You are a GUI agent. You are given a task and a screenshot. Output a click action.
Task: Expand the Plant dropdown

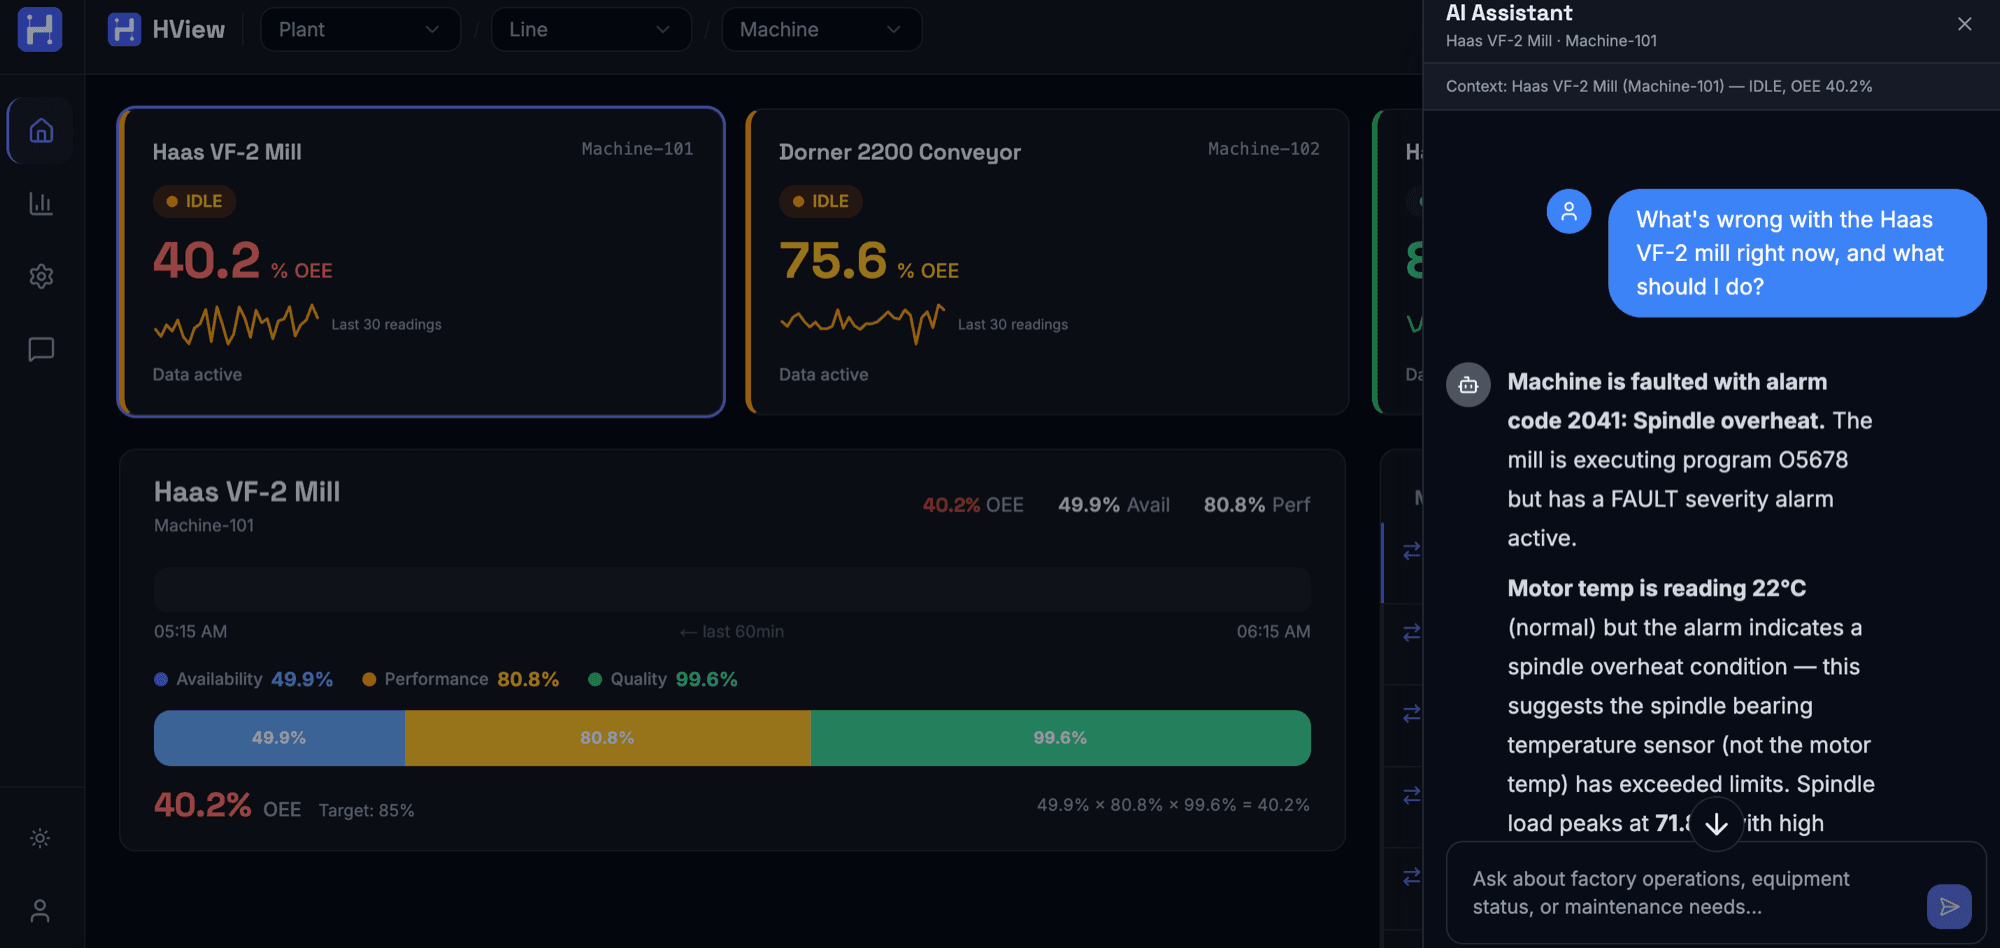(x=360, y=30)
